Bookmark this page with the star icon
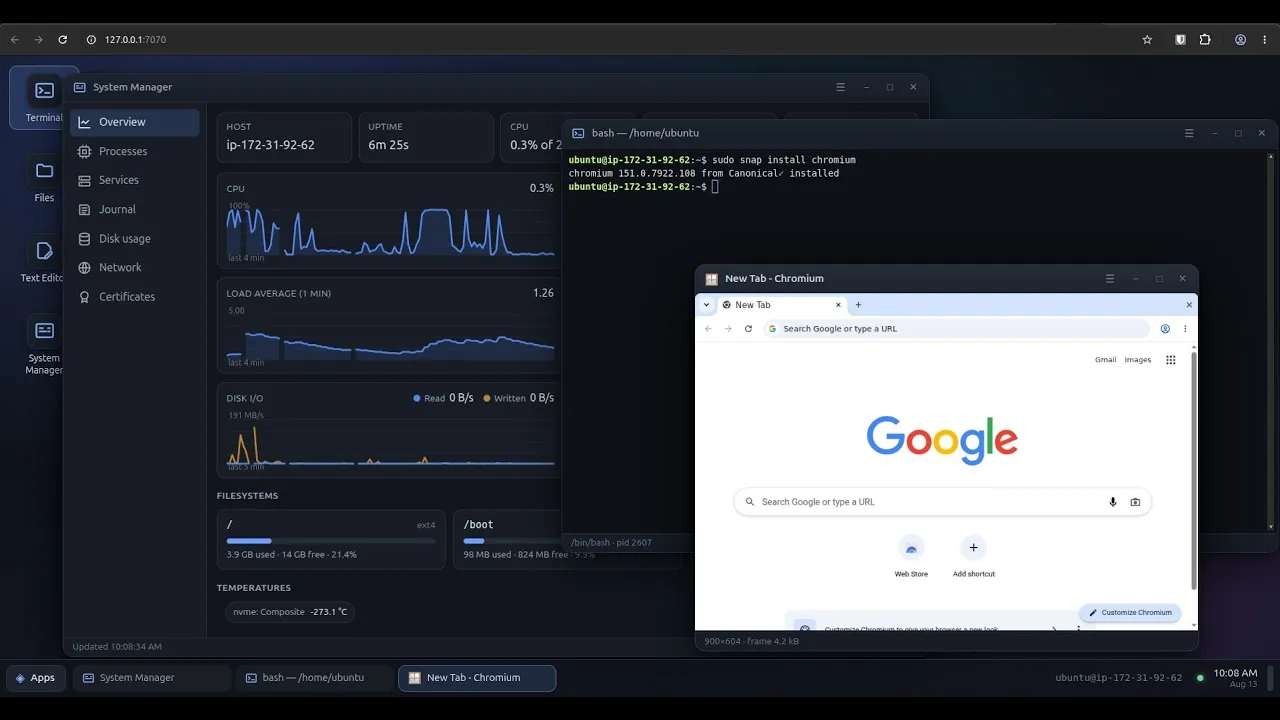 coord(1147,40)
